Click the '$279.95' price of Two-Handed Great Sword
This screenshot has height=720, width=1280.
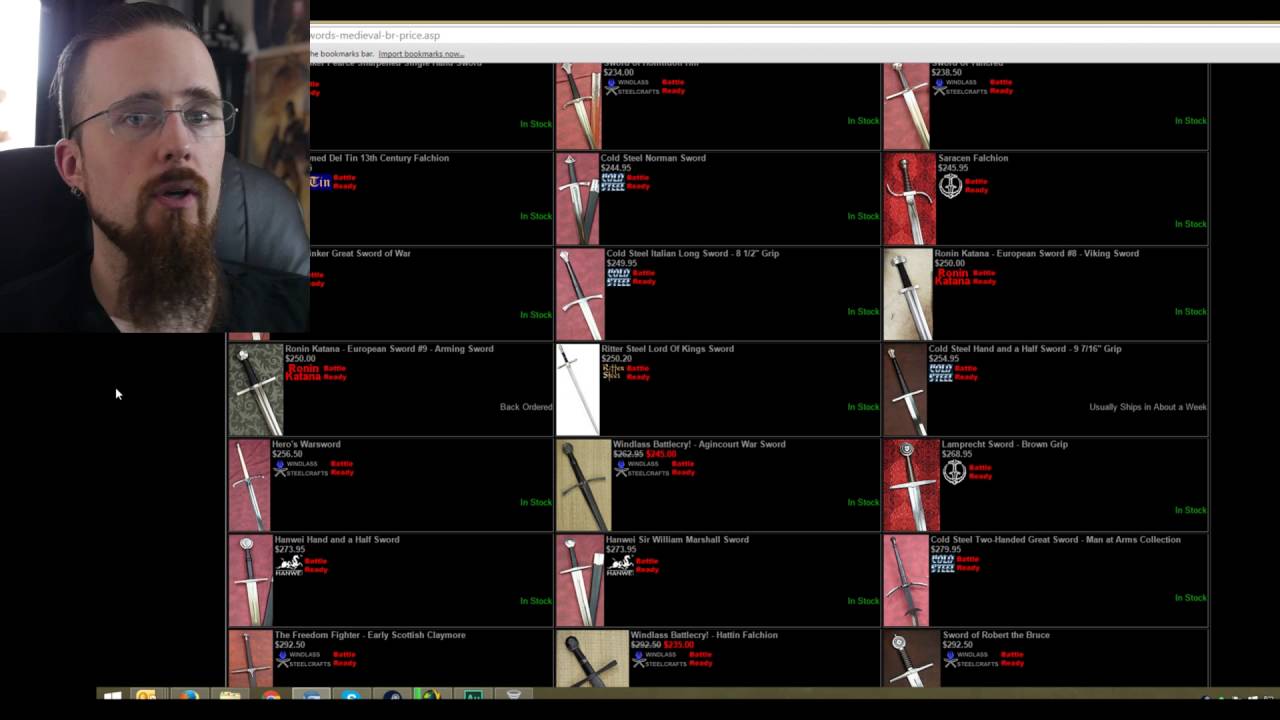946,550
